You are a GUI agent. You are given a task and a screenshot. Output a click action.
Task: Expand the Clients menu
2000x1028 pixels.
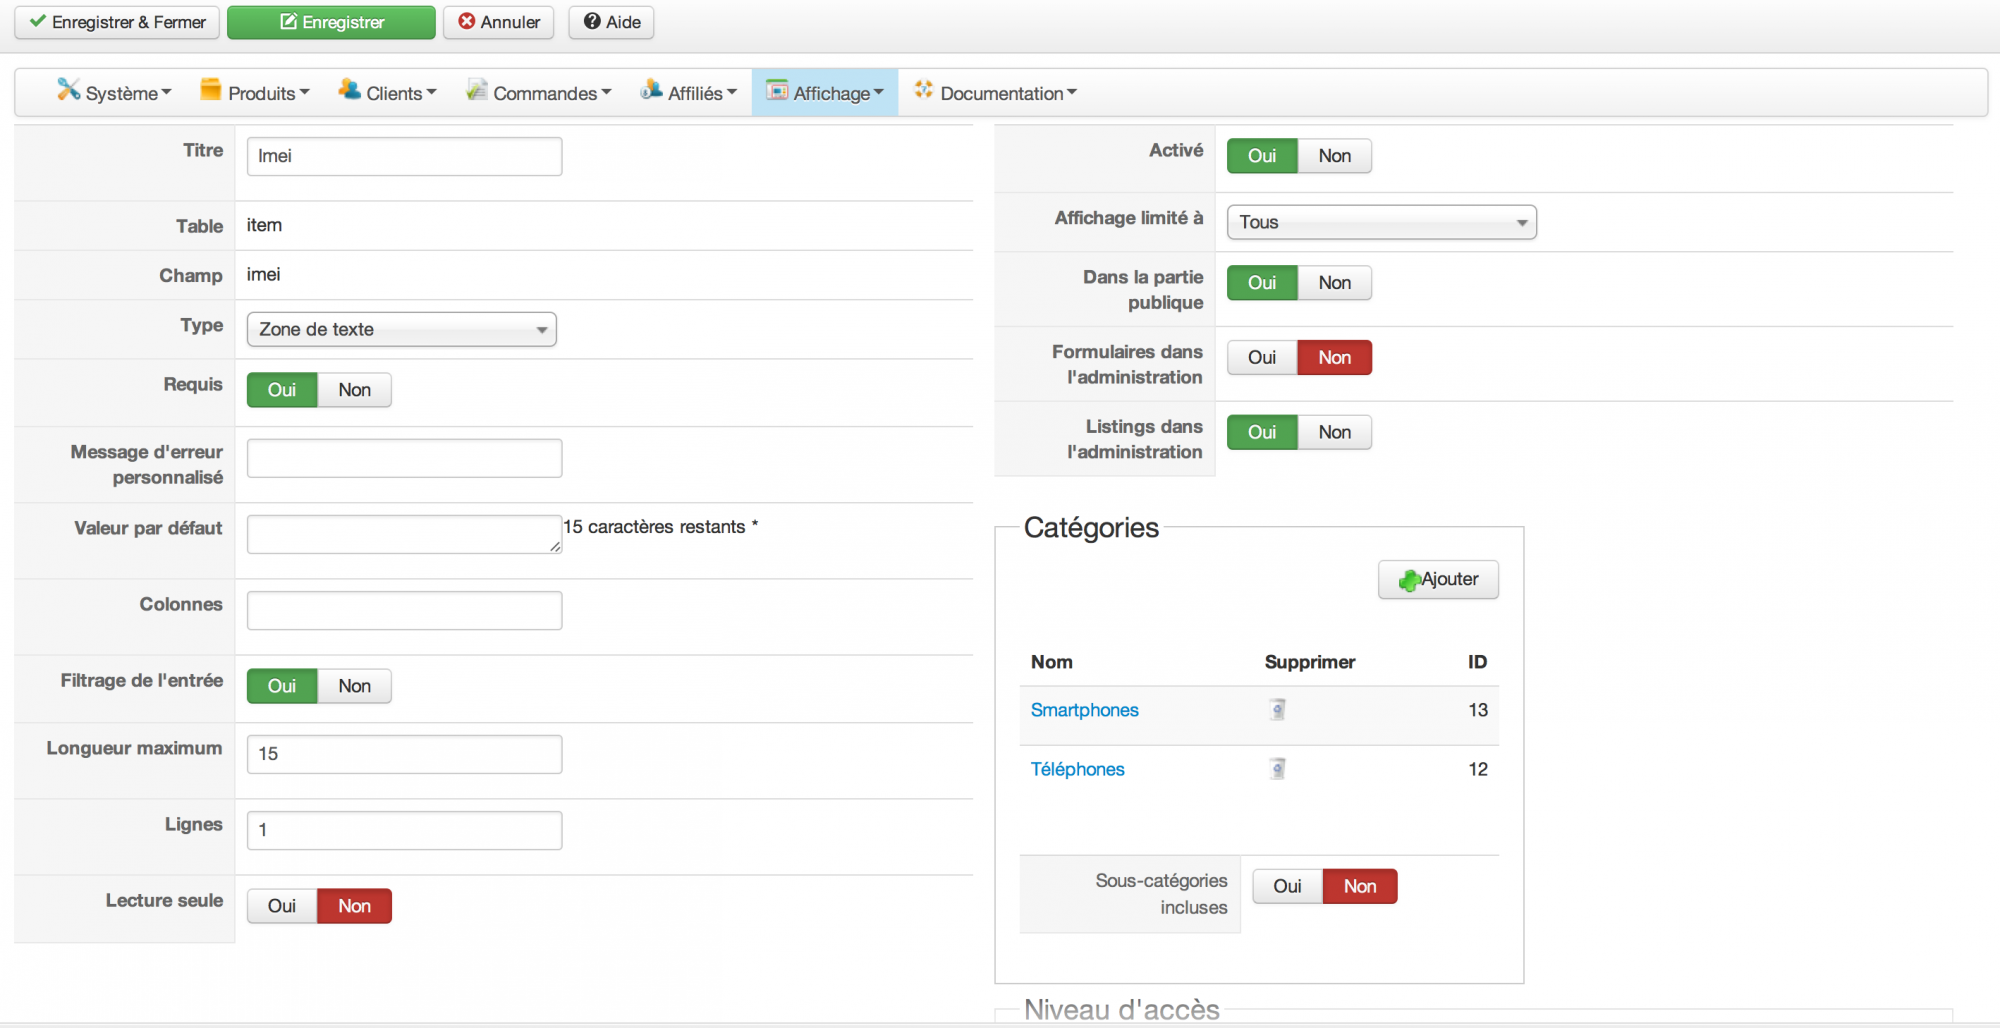pyautogui.click(x=388, y=93)
